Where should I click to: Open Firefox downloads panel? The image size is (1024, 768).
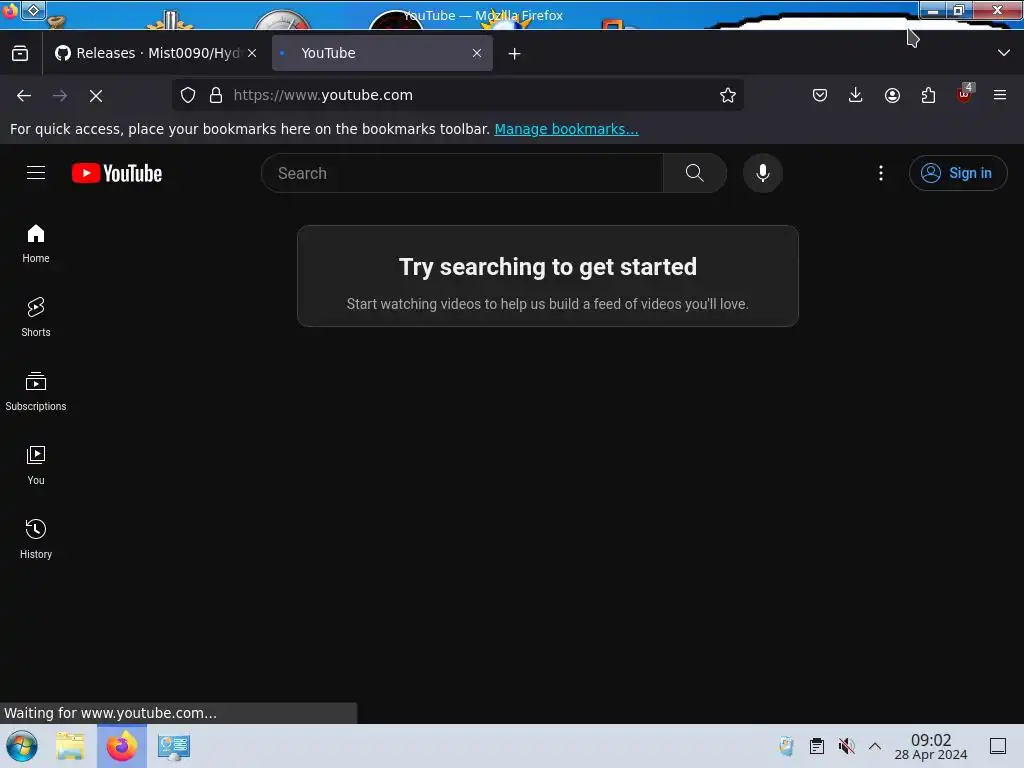[x=856, y=95]
